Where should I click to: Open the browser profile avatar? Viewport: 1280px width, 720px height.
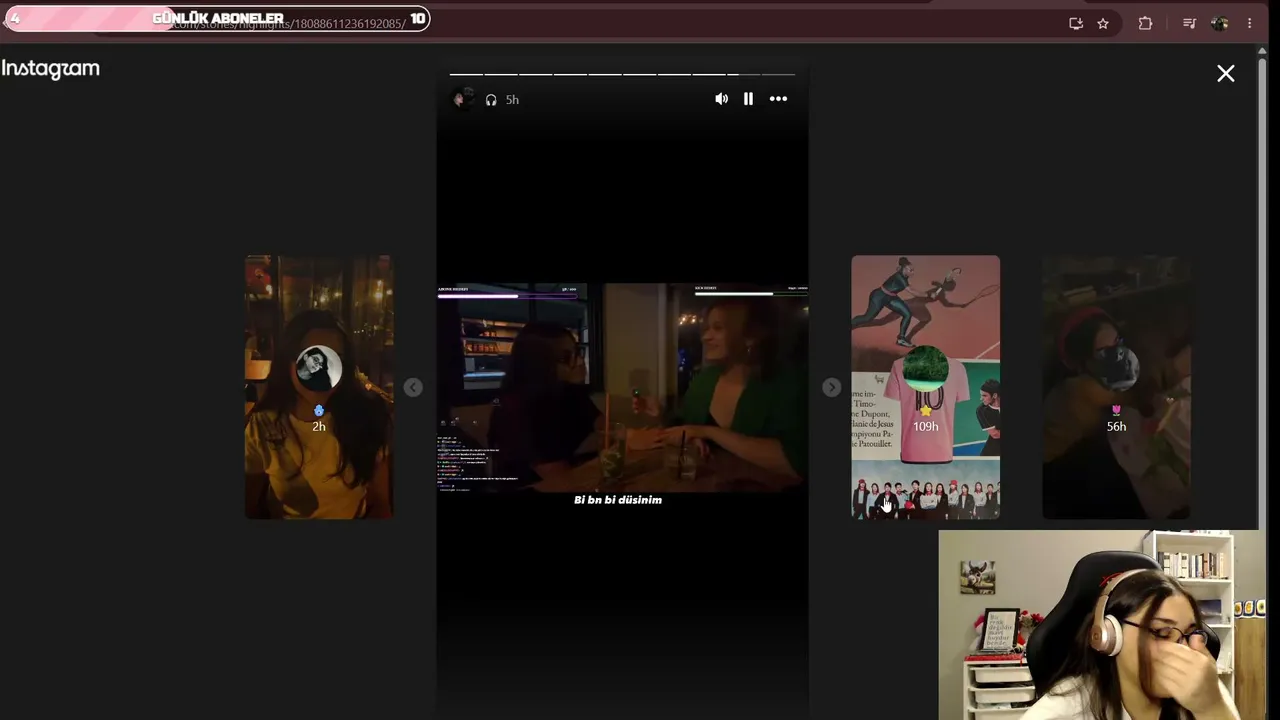click(1219, 23)
